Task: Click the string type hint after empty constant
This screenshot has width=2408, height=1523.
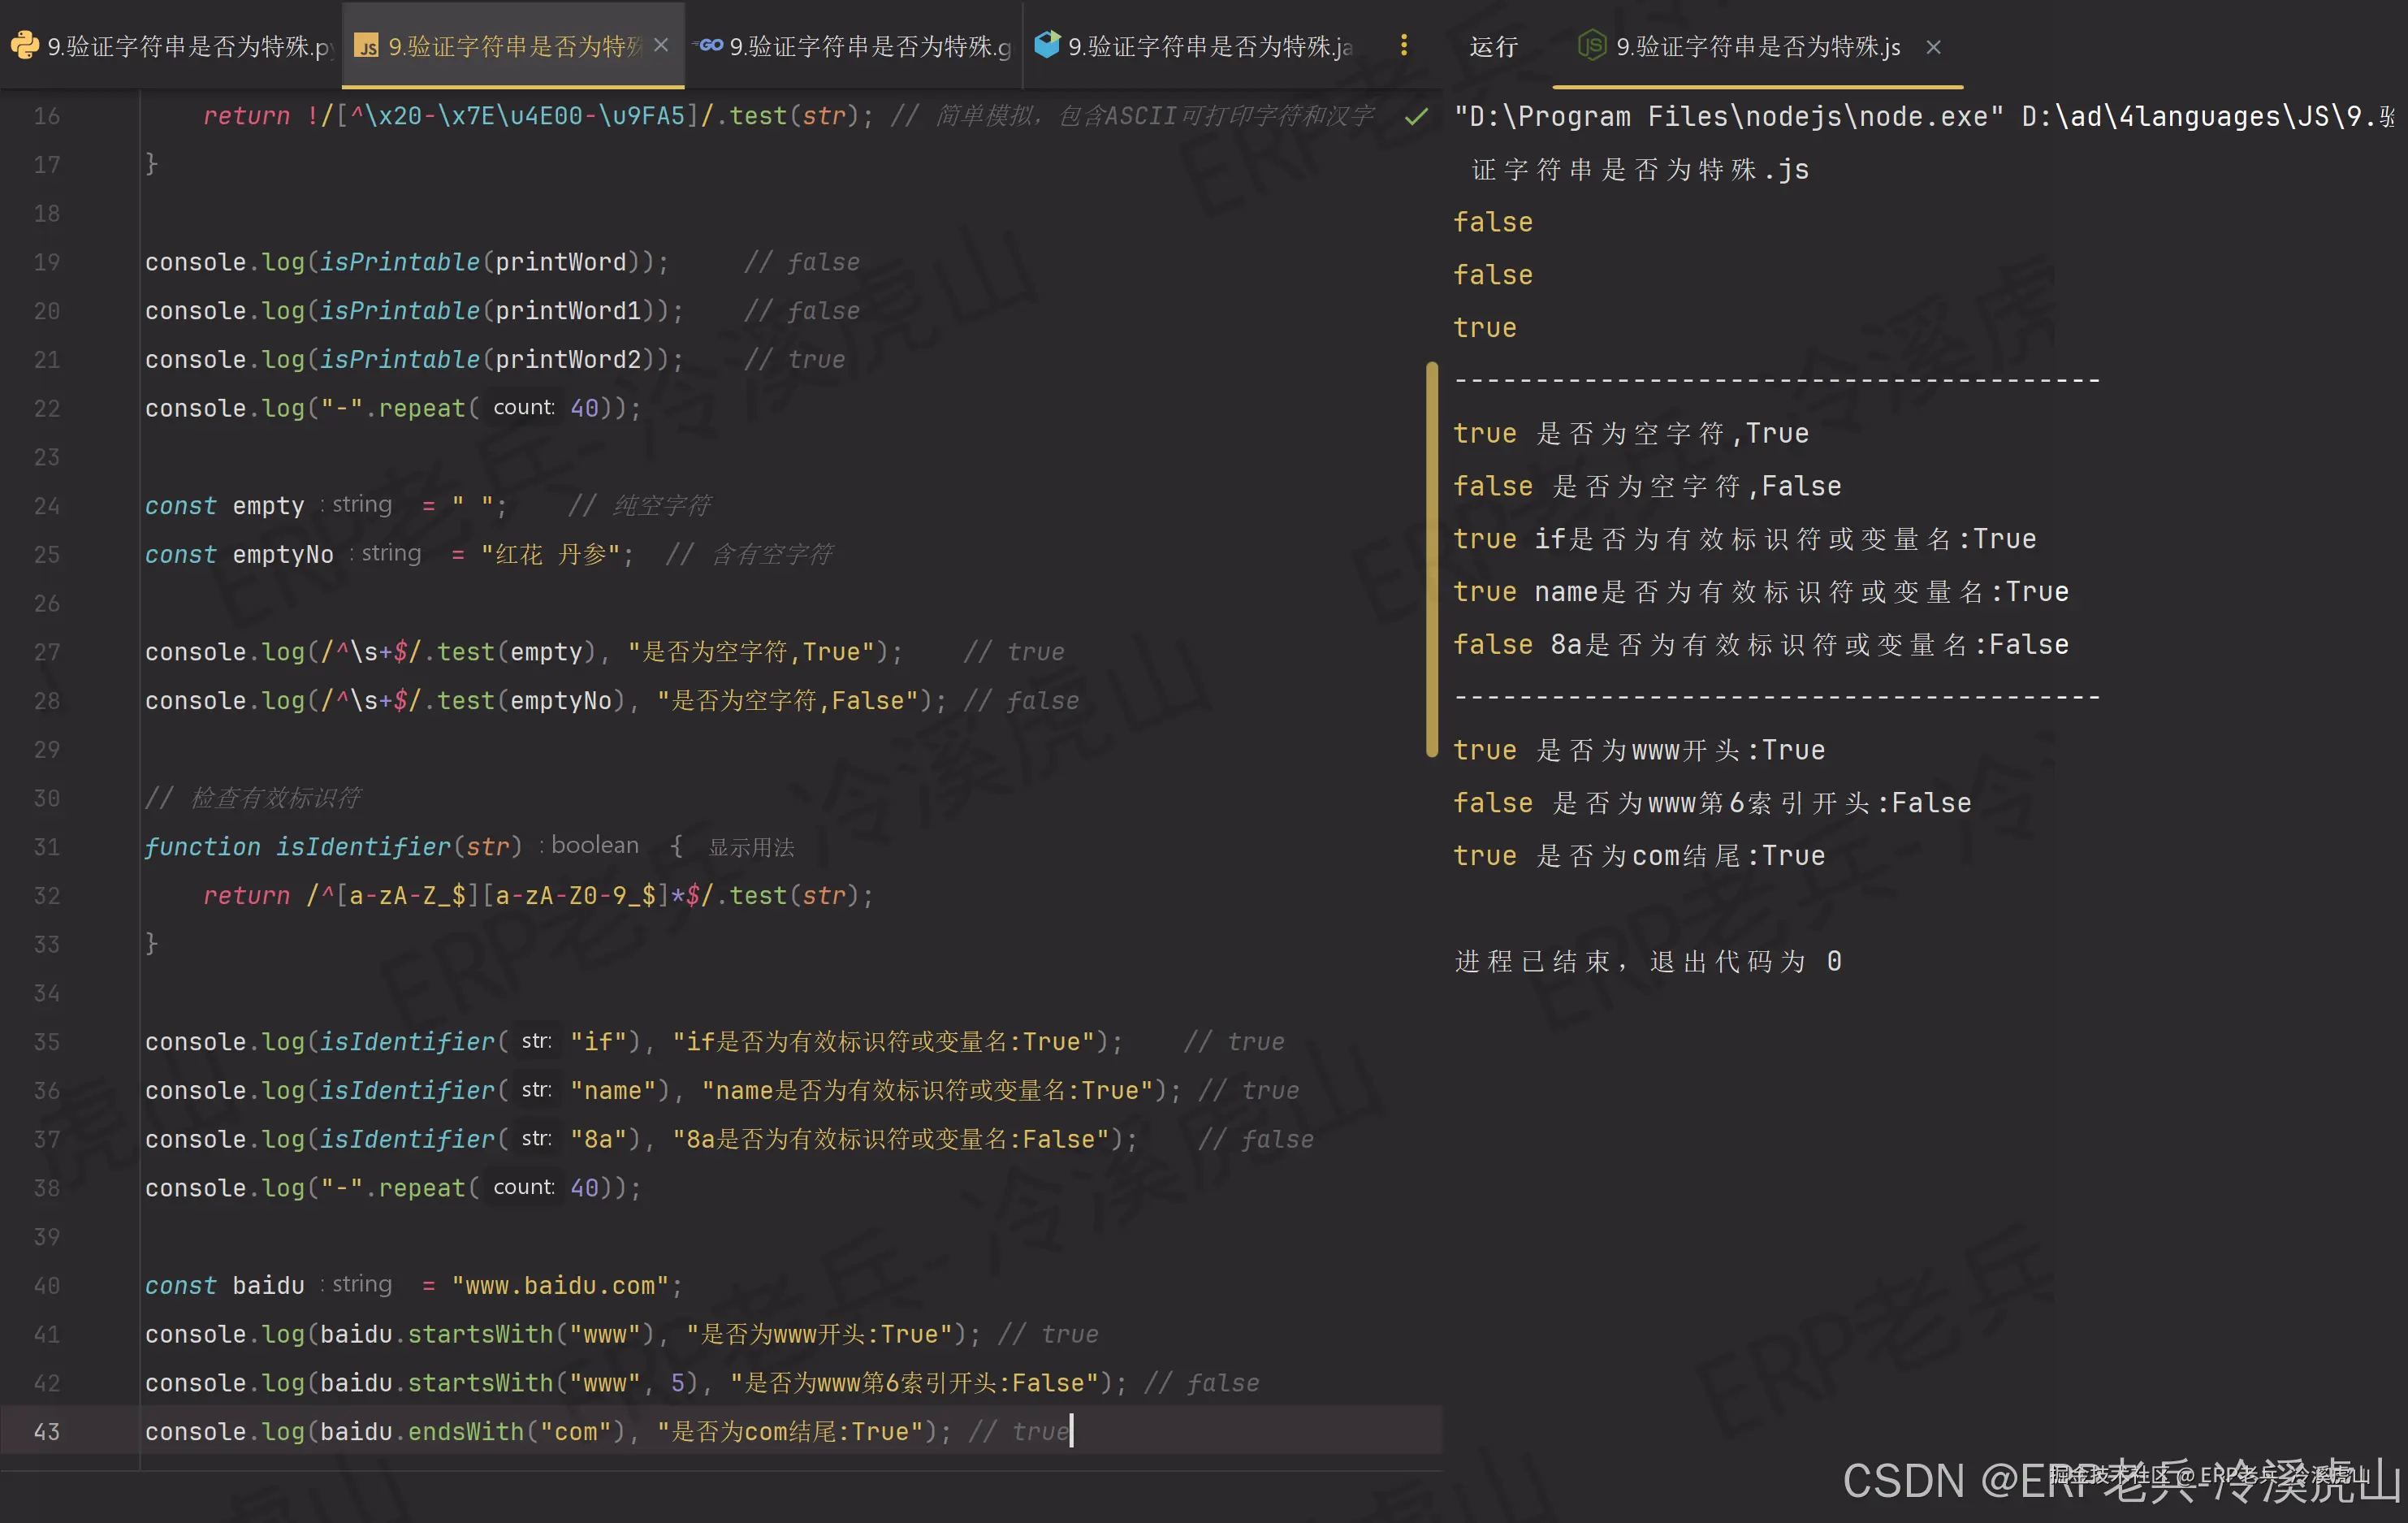Action: pyautogui.click(x=360, y=505)
